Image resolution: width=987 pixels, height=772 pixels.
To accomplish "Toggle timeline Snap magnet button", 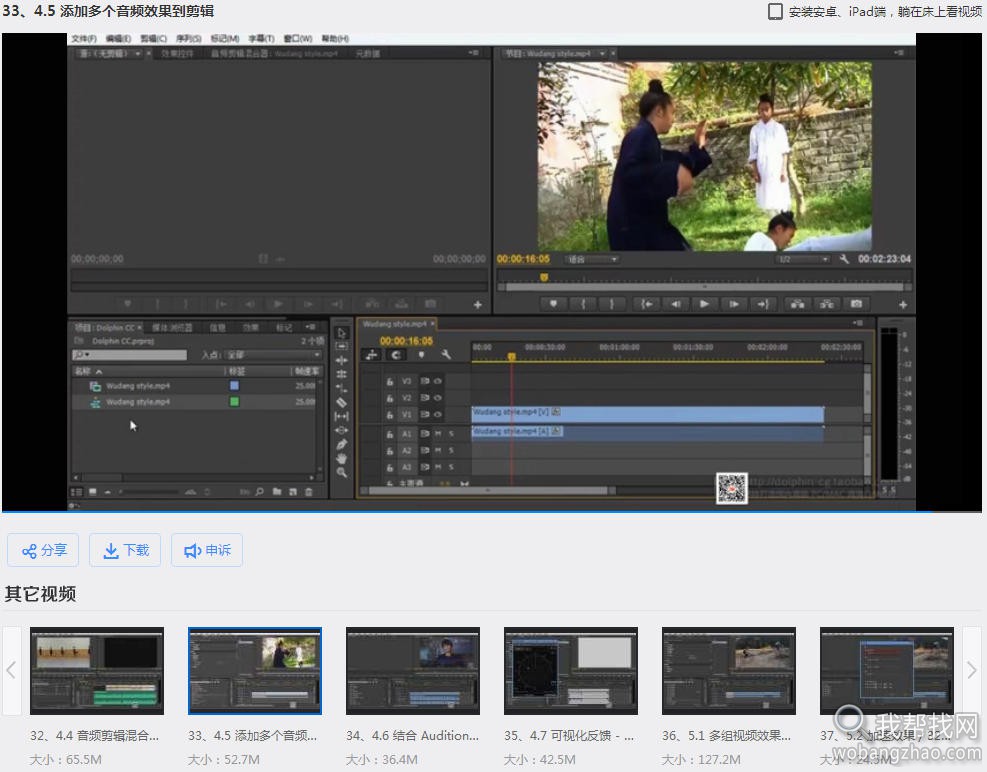I will tap(396, 355).
